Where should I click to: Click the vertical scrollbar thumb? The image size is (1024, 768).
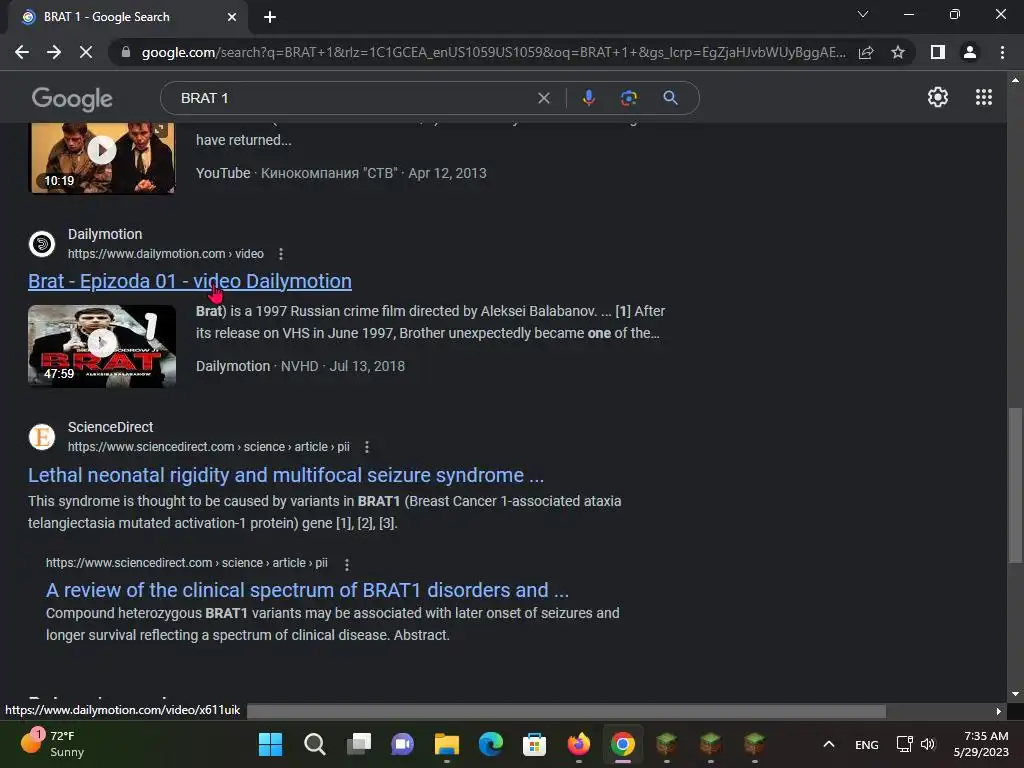pyautogui.click(x=1015, y=486)
